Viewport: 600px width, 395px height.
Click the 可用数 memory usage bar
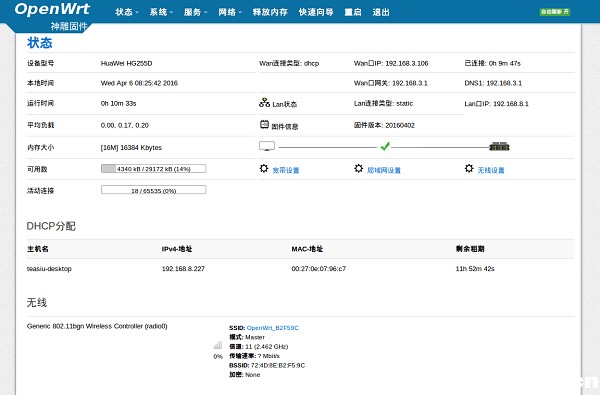point(153,169)
